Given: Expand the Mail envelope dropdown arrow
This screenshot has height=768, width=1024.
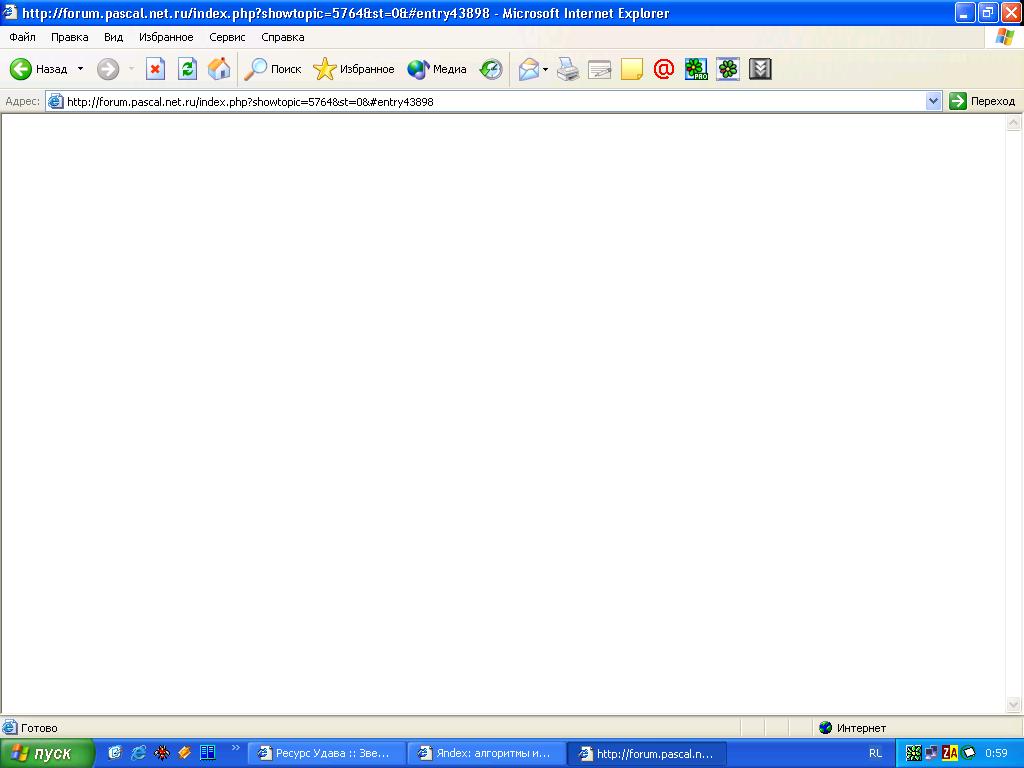Looking at the screenshot, I should 546,69.
